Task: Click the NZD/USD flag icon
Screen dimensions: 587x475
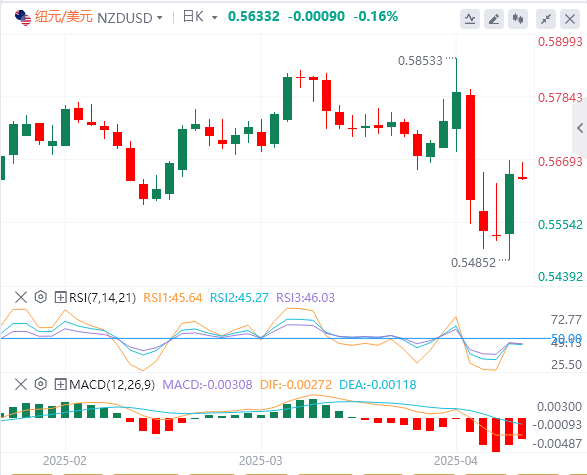Action: (23, 18)
